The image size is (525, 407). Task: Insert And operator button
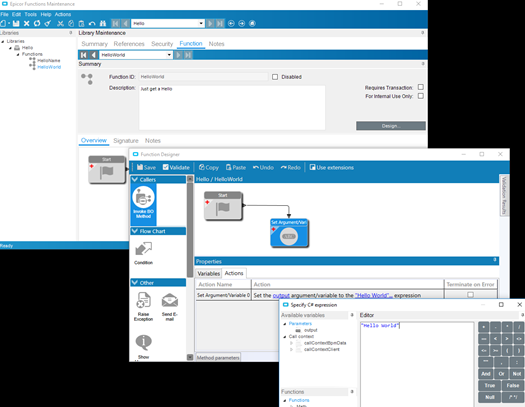click(x=486, y=374)
